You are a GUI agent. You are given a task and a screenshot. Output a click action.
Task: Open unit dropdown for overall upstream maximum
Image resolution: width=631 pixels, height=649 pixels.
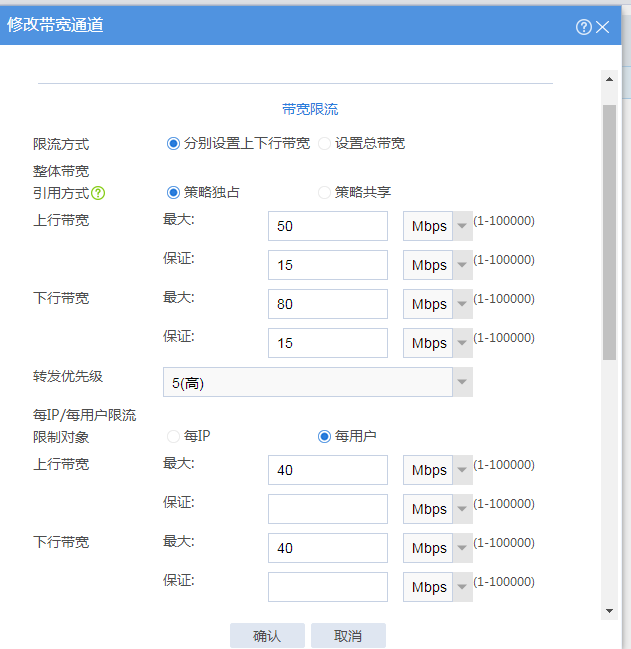click(x=437, y=226)
